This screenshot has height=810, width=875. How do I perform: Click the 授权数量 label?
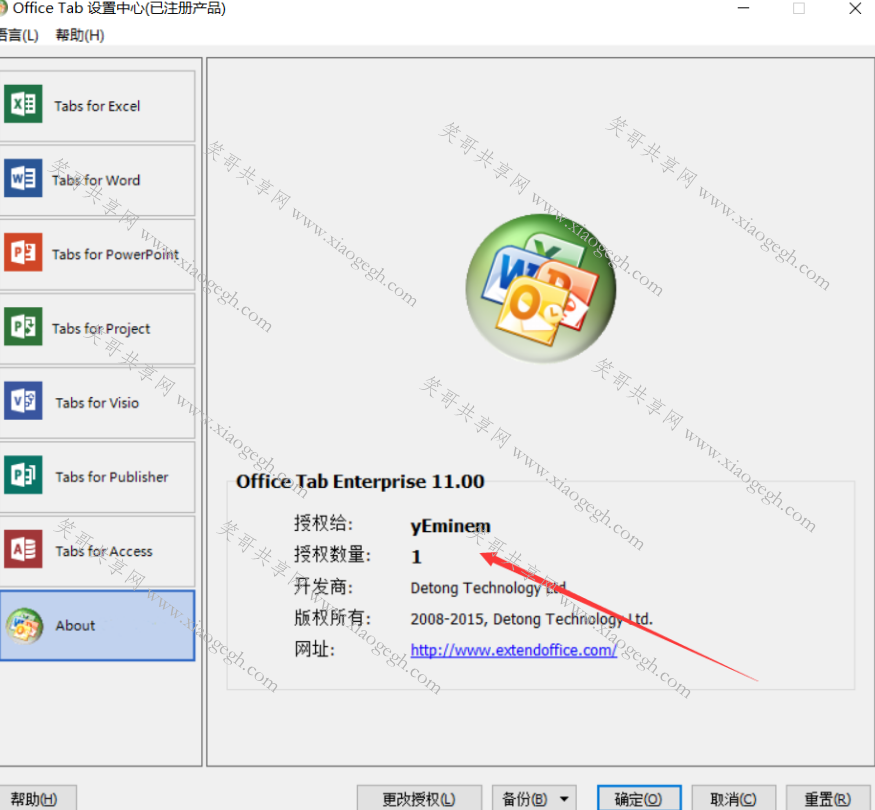[x=332, y=555]
